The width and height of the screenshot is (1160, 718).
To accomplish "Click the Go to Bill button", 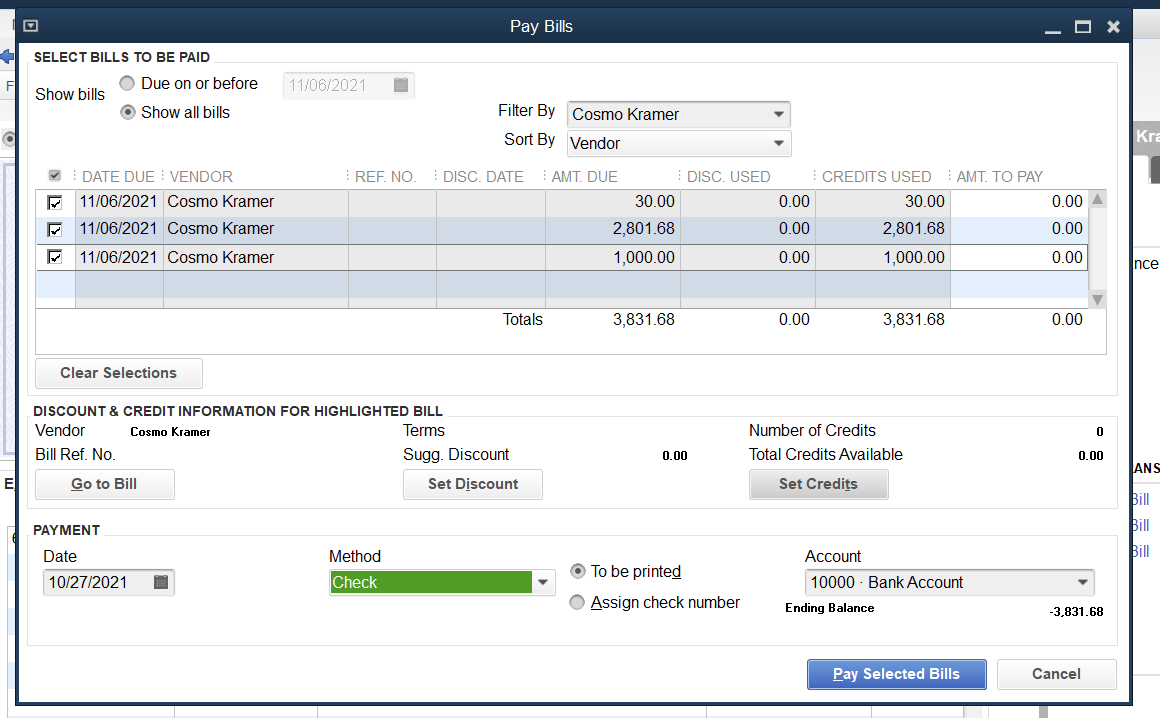I will [x=105, y=484].
